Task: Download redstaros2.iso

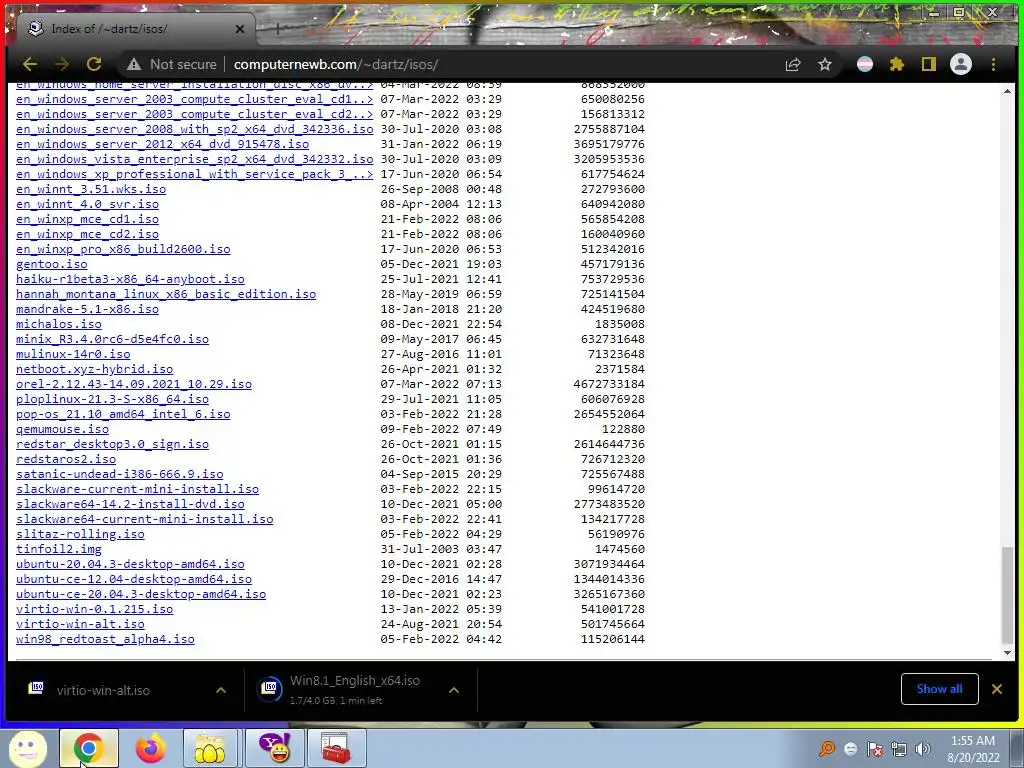Action: (x=66, y=459)
